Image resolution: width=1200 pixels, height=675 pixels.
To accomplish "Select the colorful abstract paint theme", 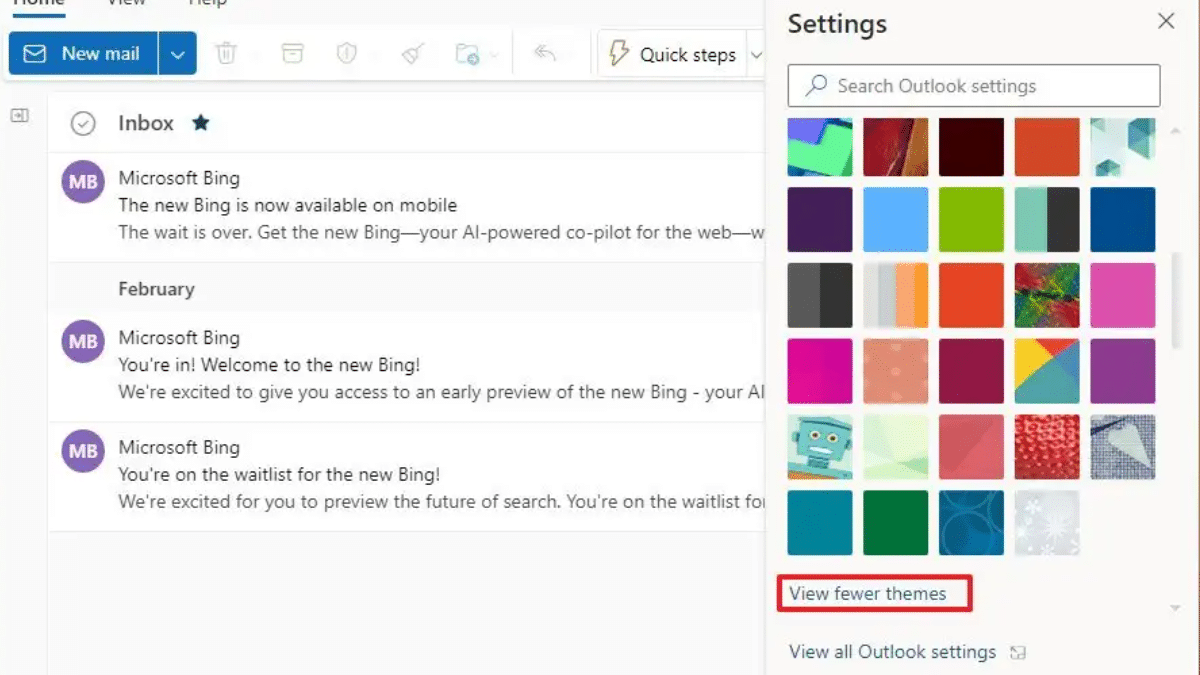I will [x=1047, y=295].
